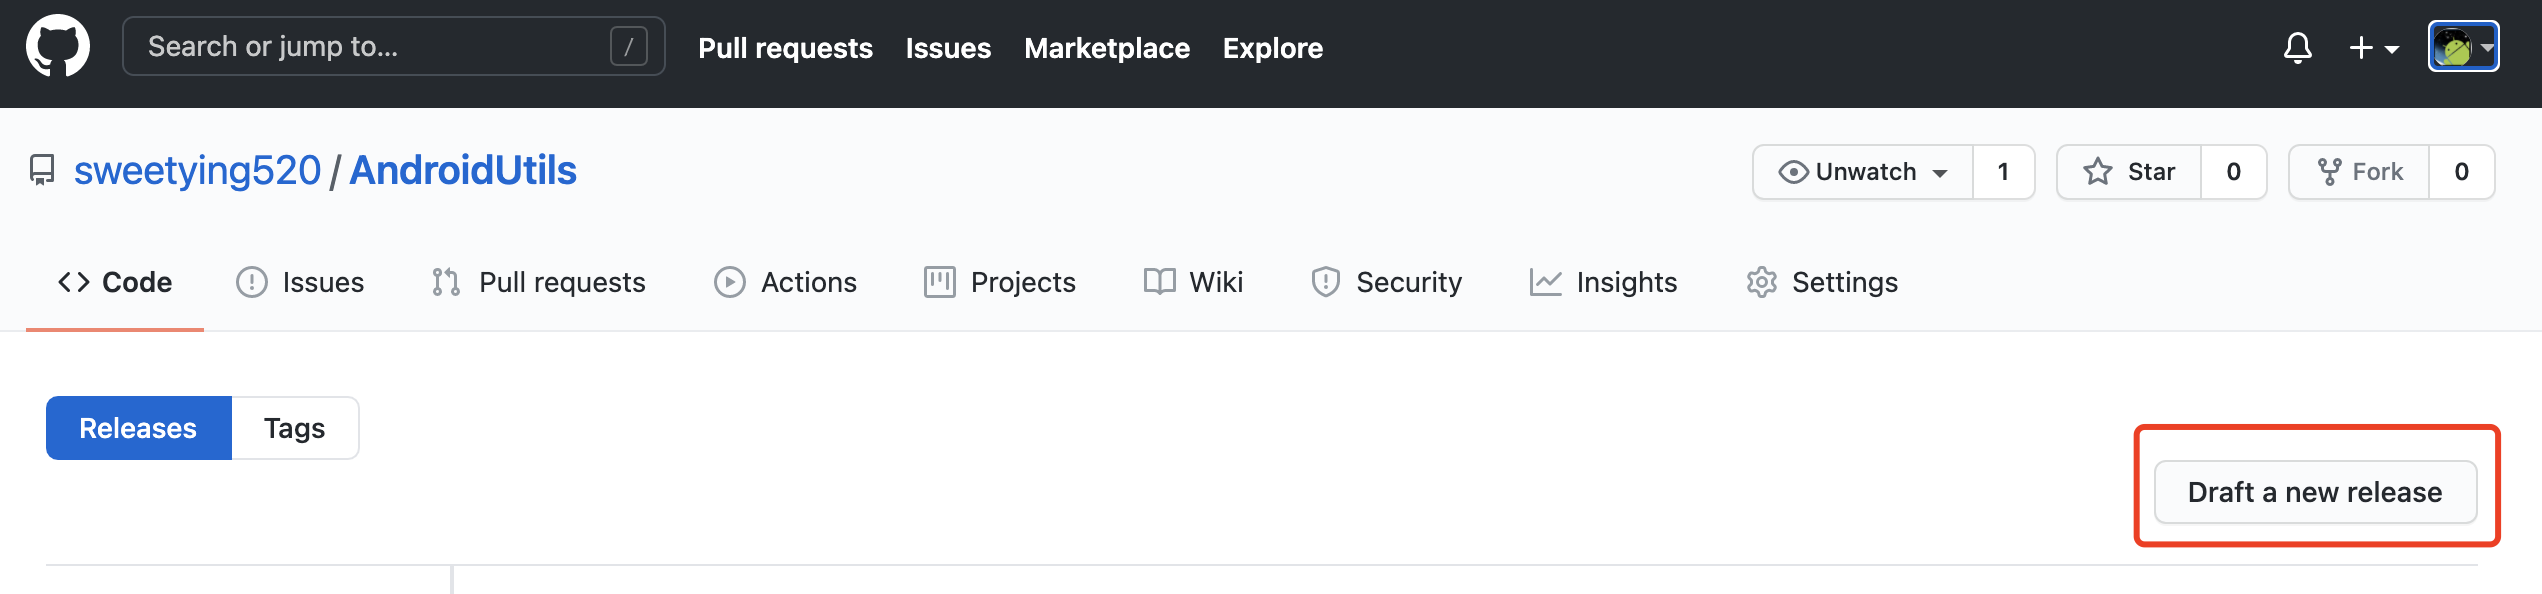Click Draft a new release
The image size is (2542, 594).
click(x=2315, y=492)
